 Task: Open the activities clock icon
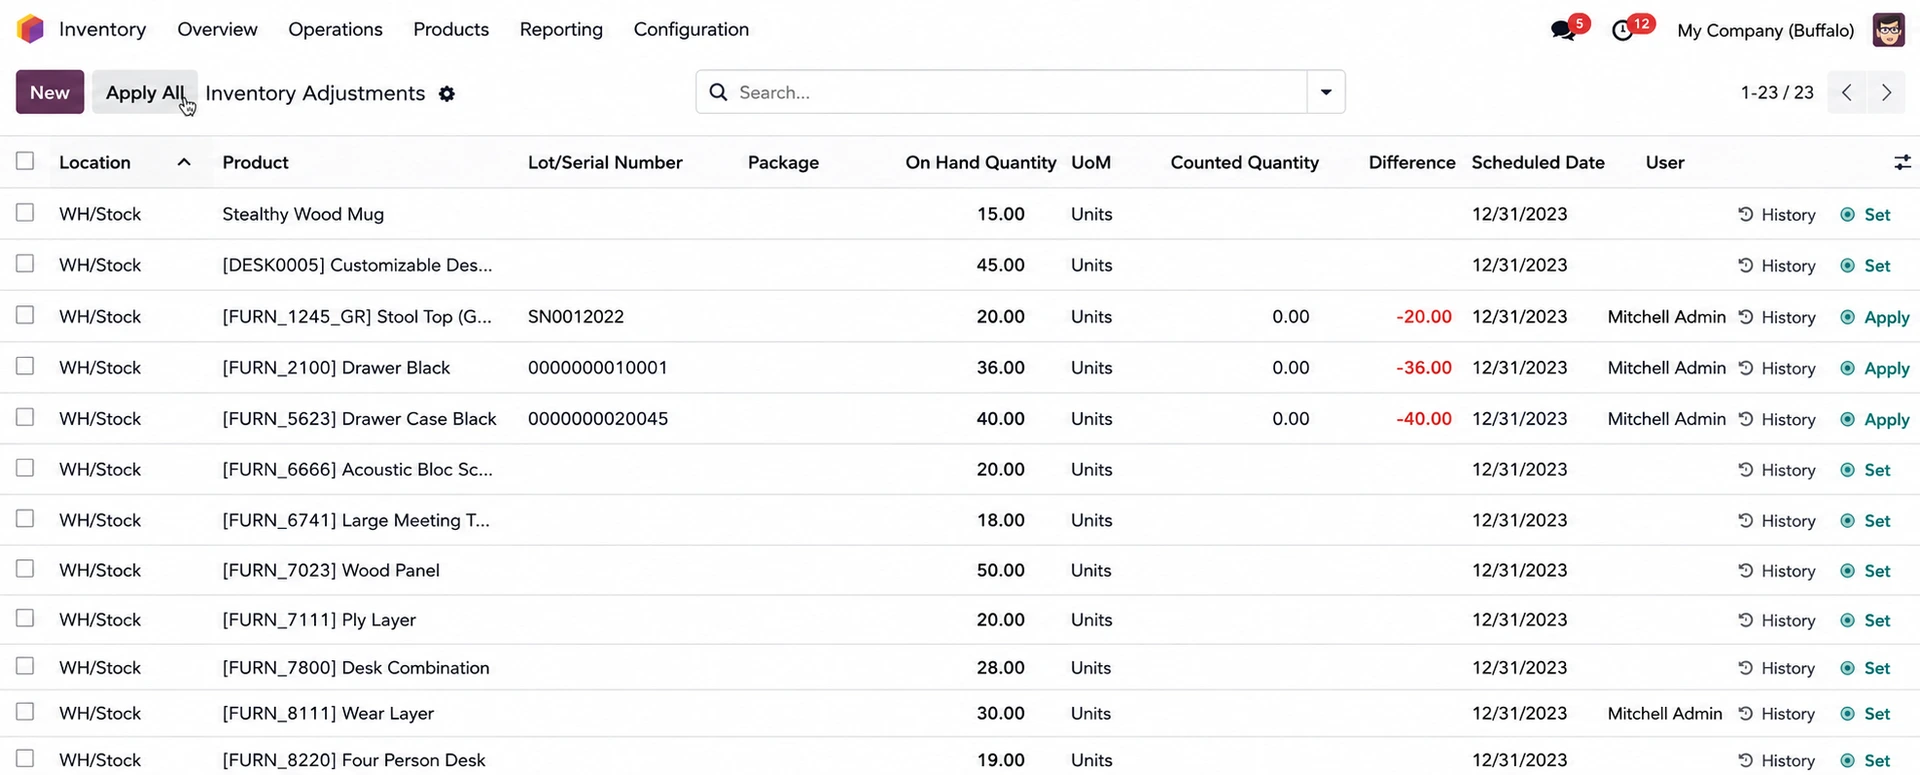[x=1623, y=31]
